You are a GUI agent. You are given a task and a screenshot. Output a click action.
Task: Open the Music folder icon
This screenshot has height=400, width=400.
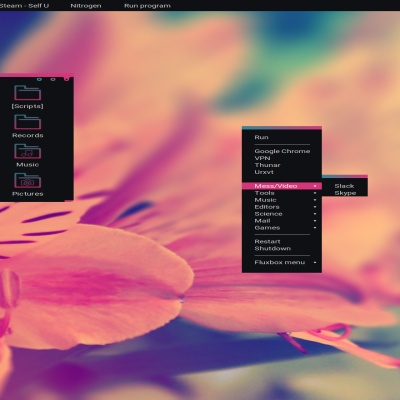[28, 151]
